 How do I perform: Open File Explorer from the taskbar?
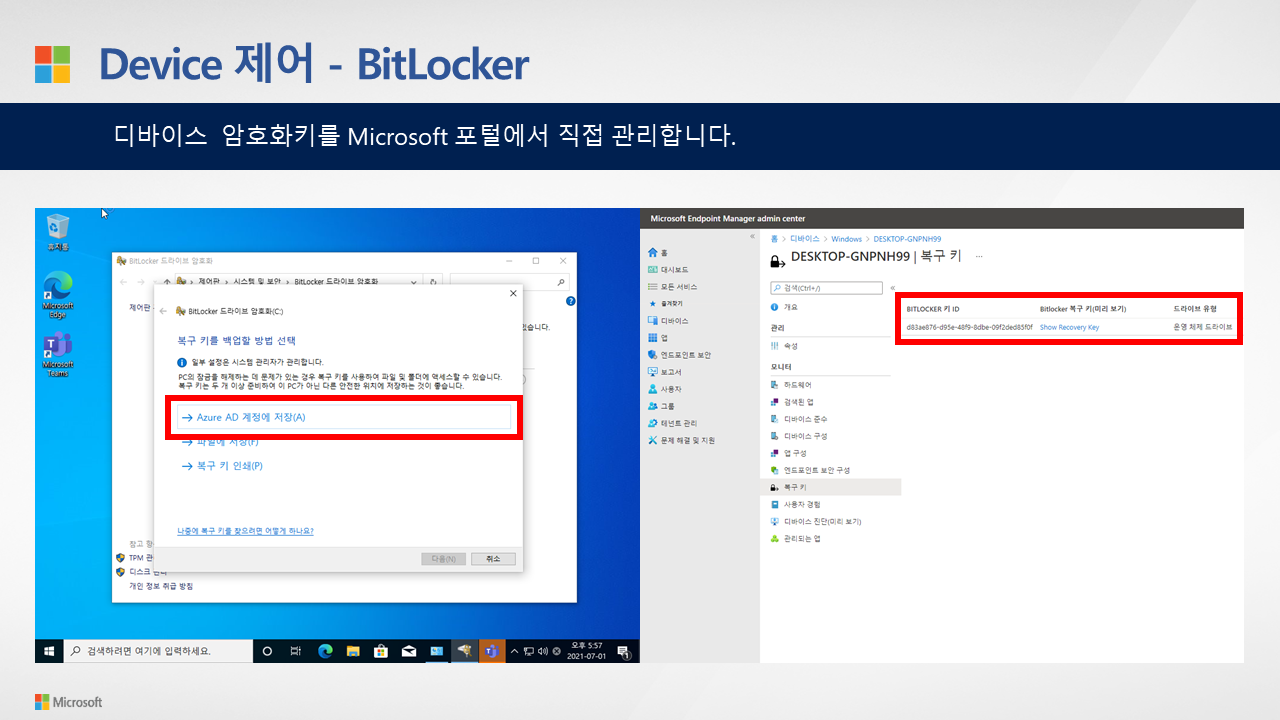click(352, 651)
